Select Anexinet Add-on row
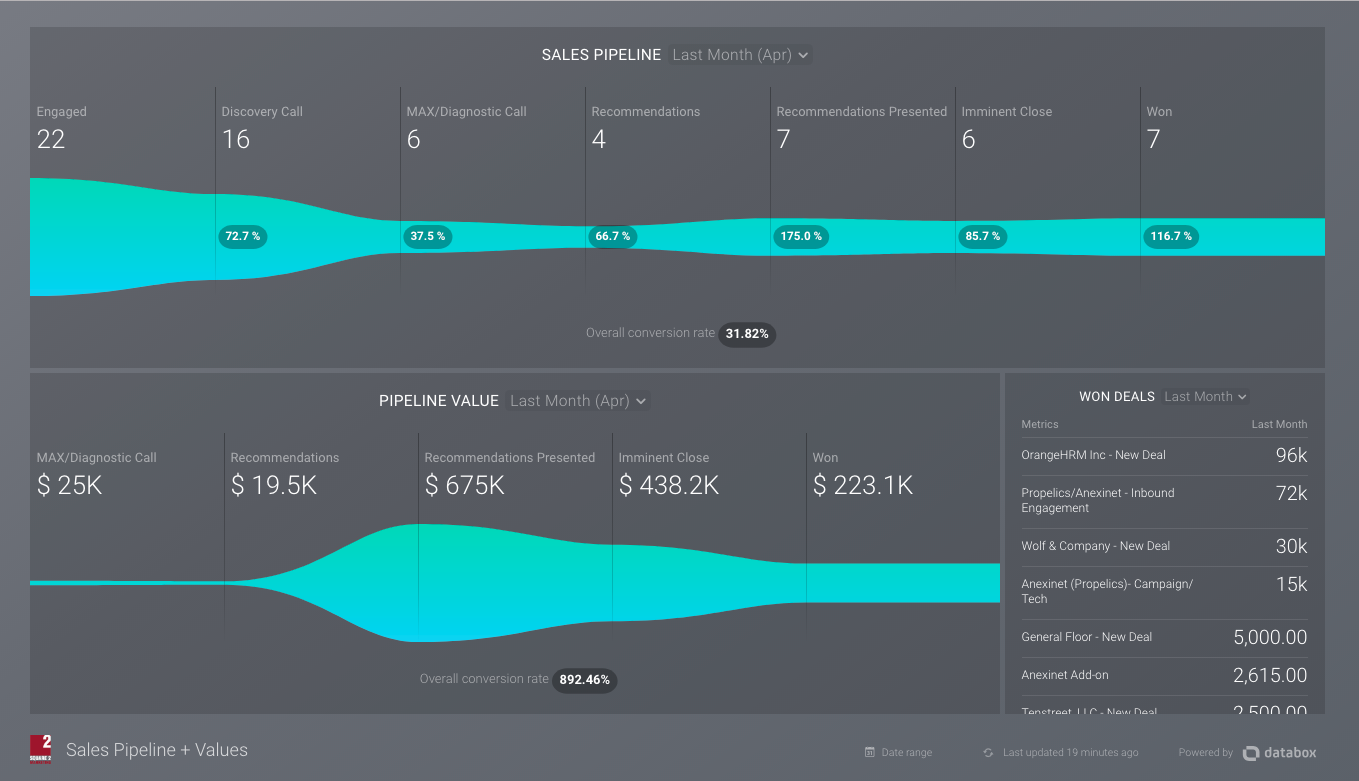The image size is (1359, 781). click(x=1164, y=675)
